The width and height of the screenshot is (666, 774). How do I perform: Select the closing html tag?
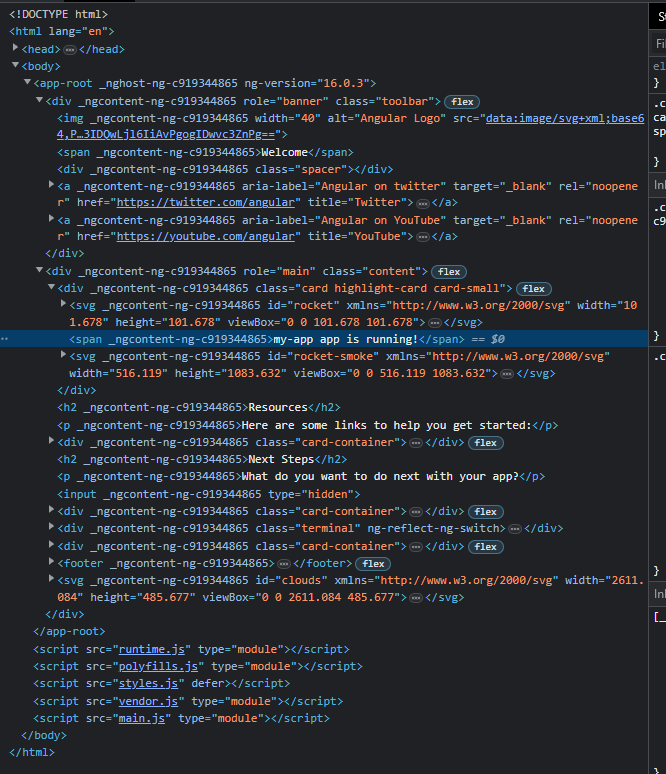32,752
